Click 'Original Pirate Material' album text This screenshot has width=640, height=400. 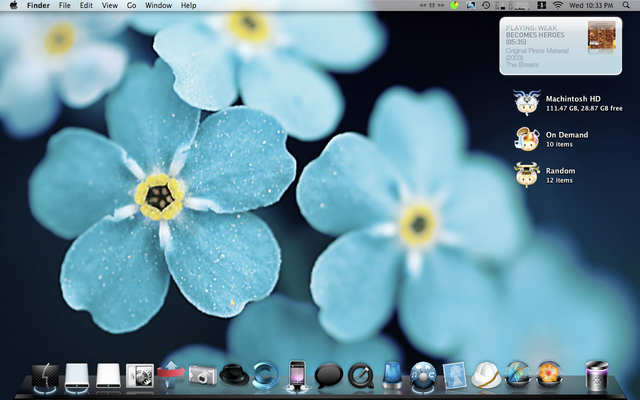(x=537, y=51)
